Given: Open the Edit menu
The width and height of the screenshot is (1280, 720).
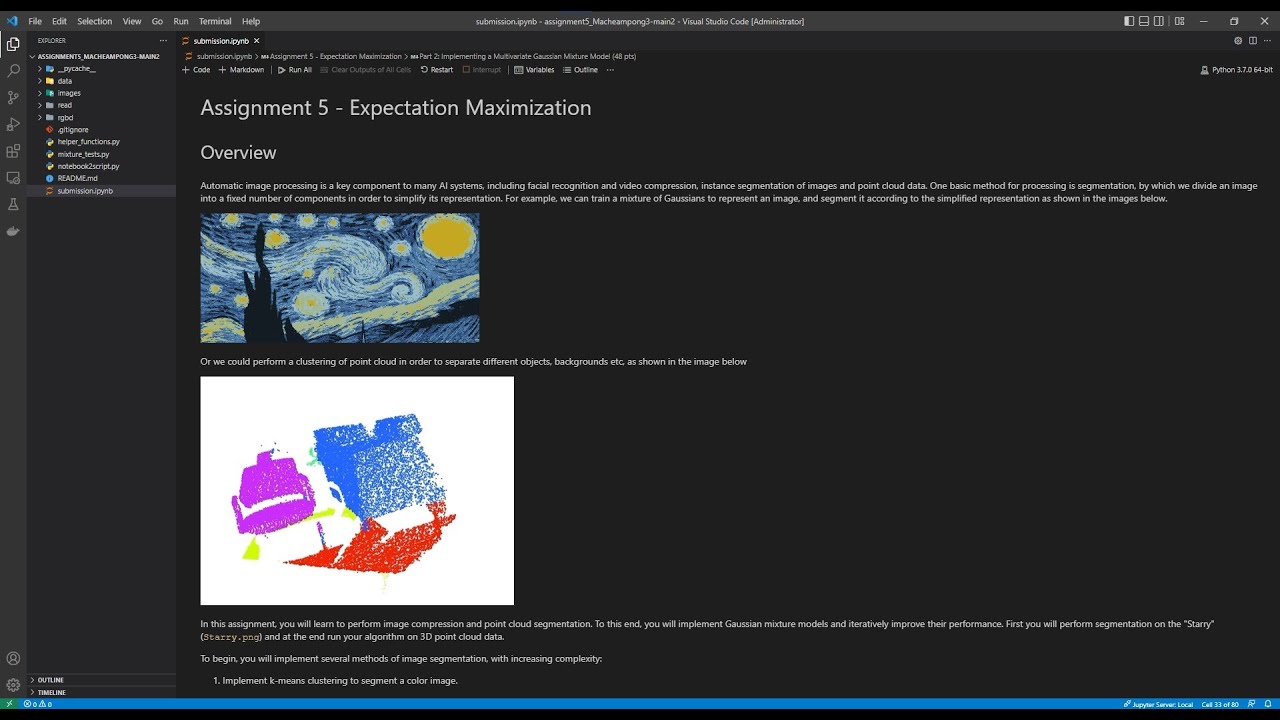Looking at the screenshot, I should click(59, 21).
